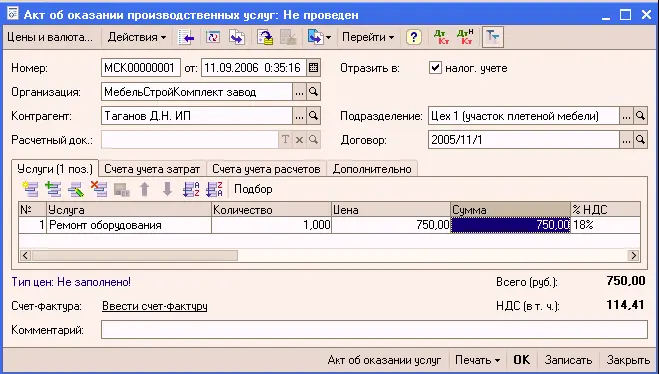
Task: Click the horizontal scrollbar thumb in table
Action: (x=135, y=255)
